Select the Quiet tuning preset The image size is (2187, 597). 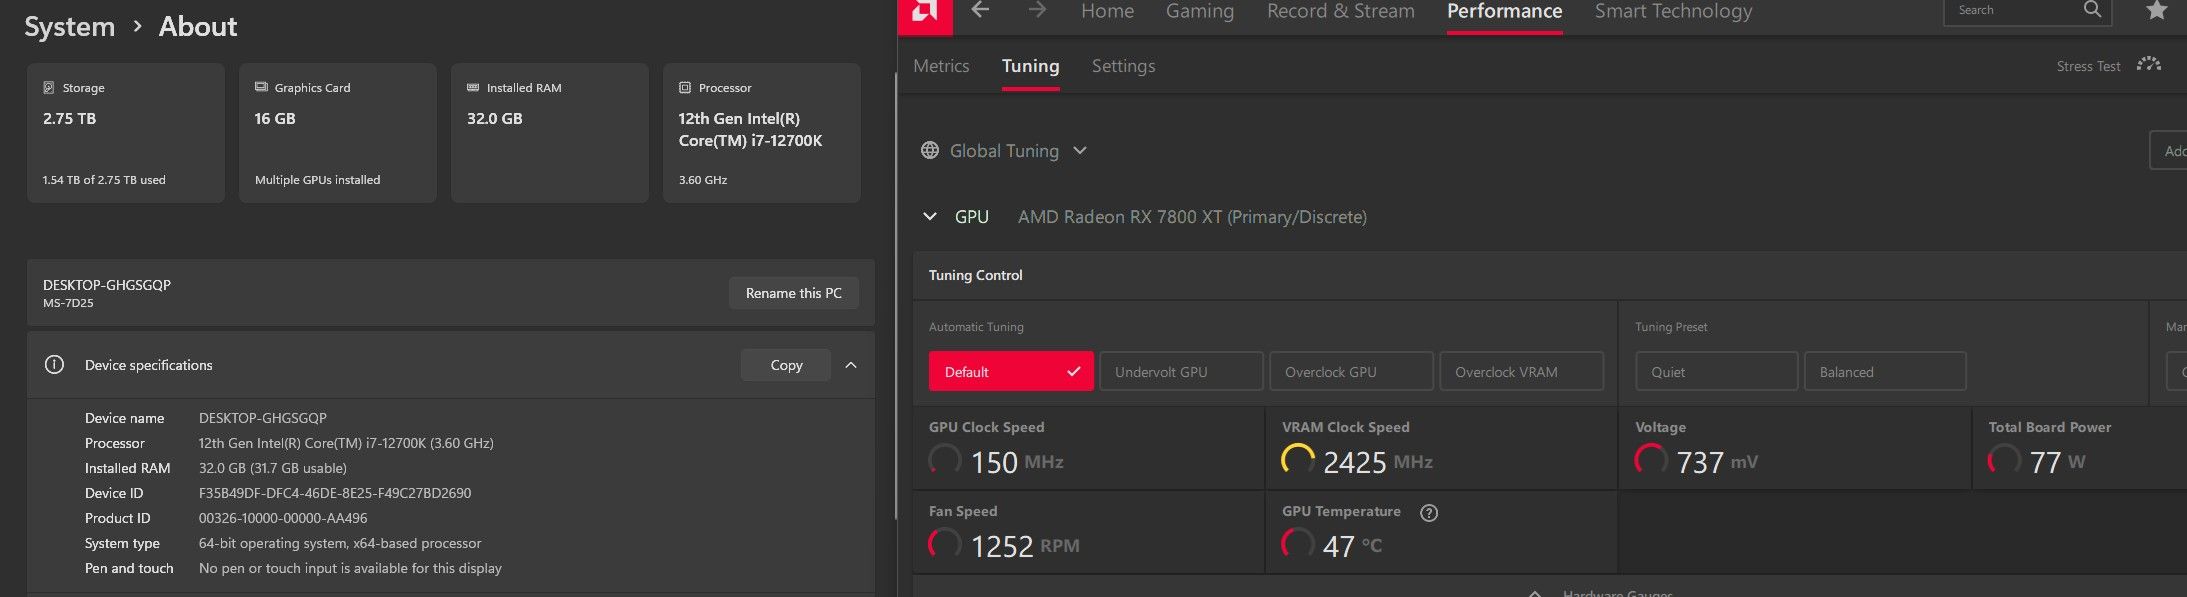tap(1717, 371)
